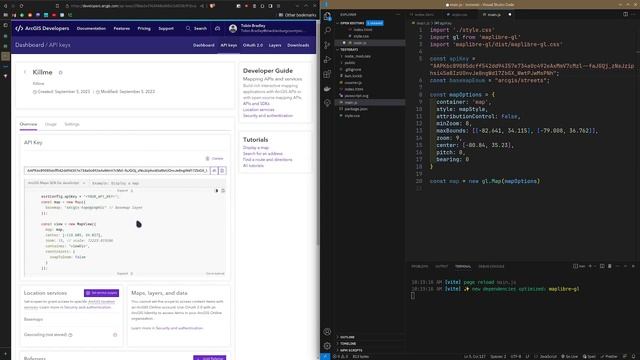Switch to OUTPUT tab in panel
640x360 pixels.
[441, 267]
